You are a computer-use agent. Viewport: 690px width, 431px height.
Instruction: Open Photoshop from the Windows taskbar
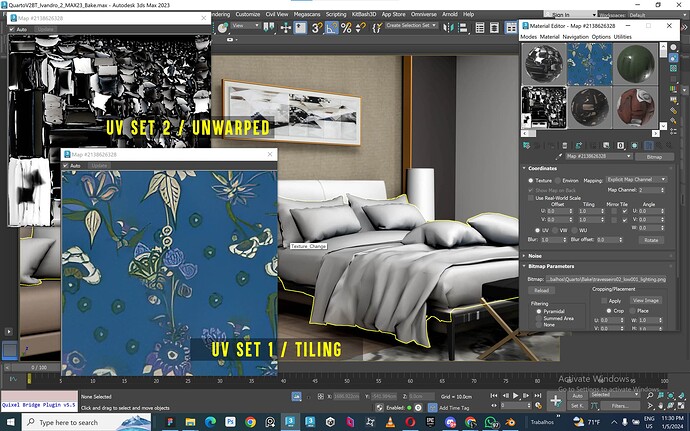point(230,422)
